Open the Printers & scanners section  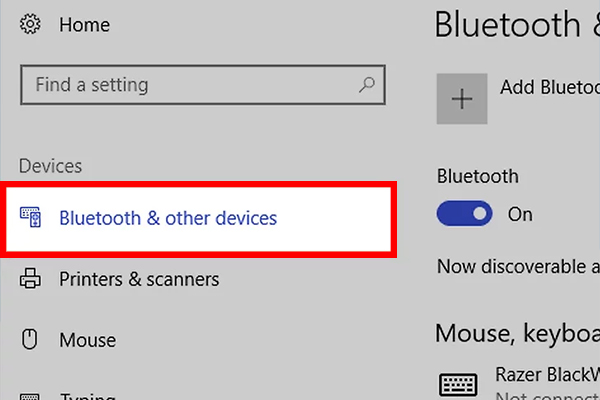(139, 279)
